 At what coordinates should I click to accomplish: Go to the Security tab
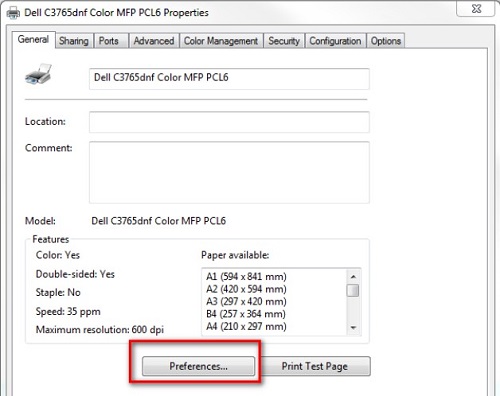pos(284,41)
